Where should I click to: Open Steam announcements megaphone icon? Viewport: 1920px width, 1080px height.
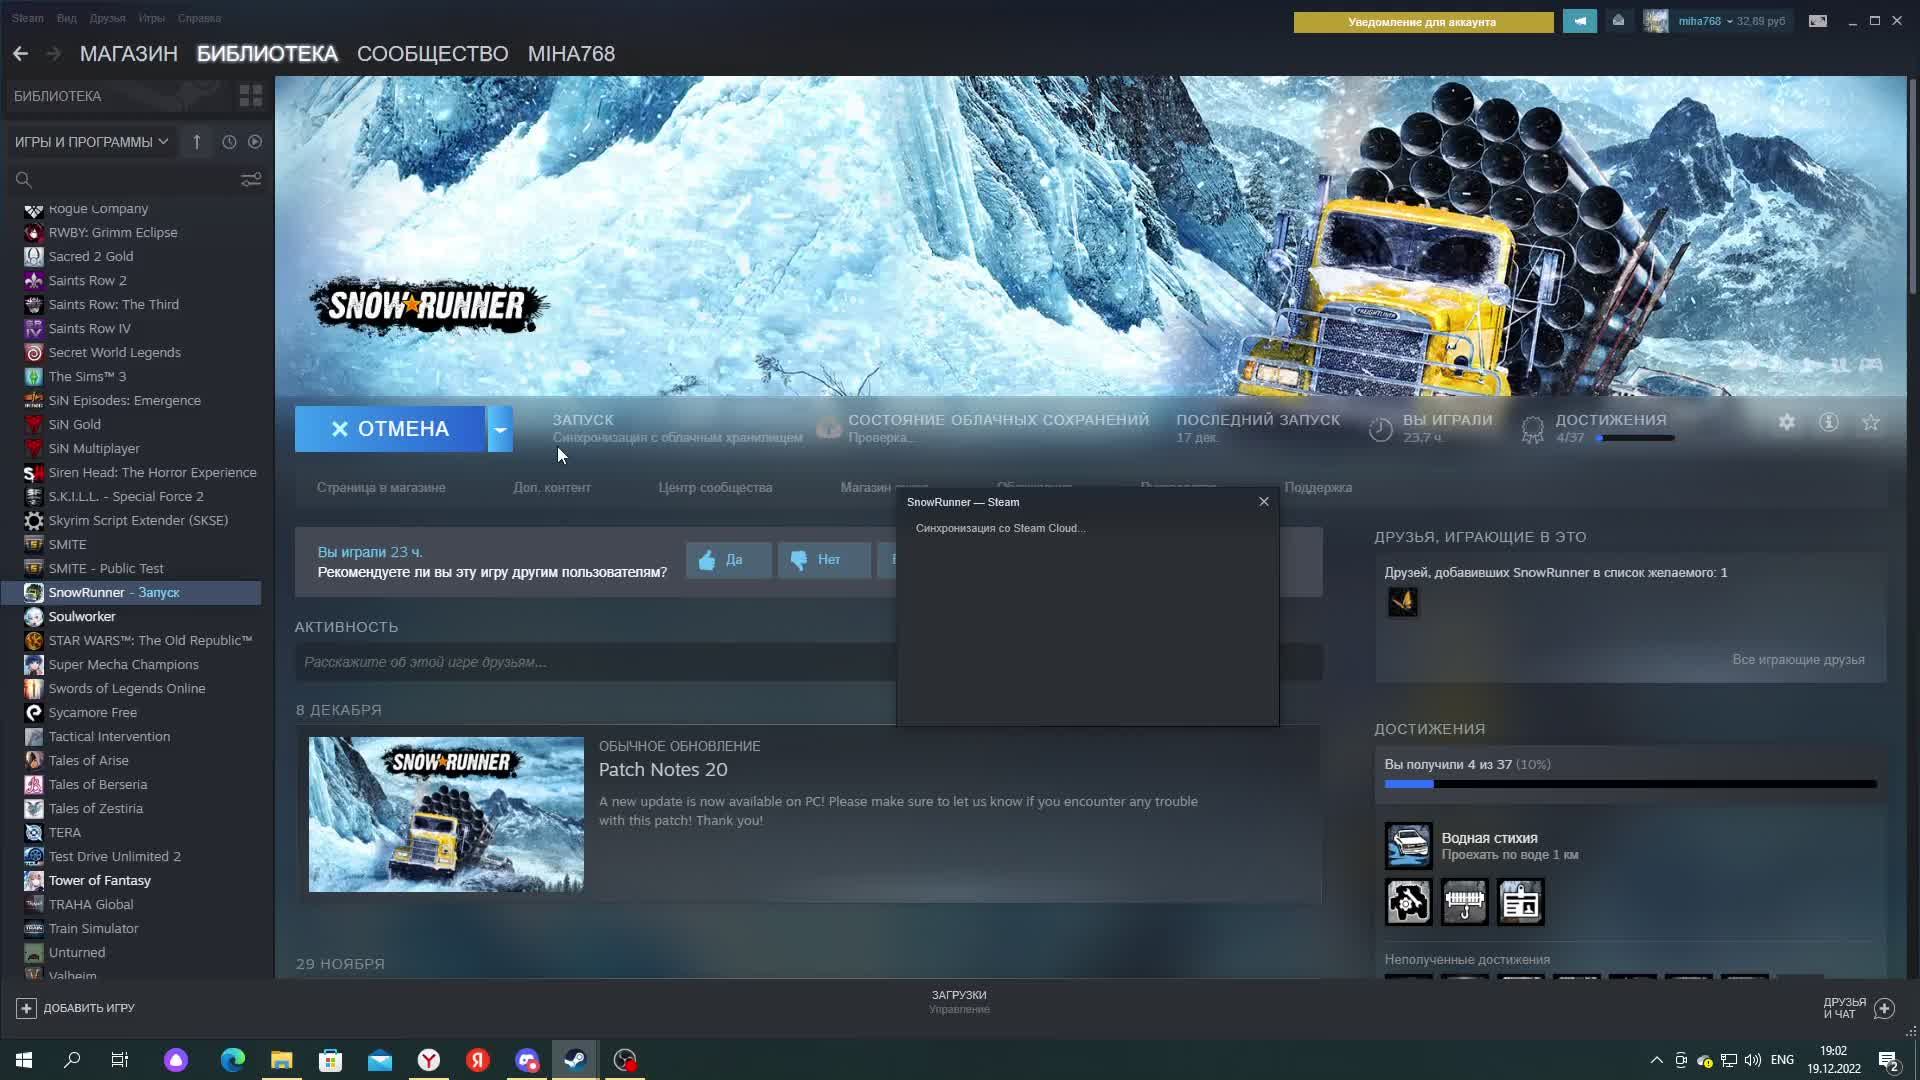coord(1580,21)
